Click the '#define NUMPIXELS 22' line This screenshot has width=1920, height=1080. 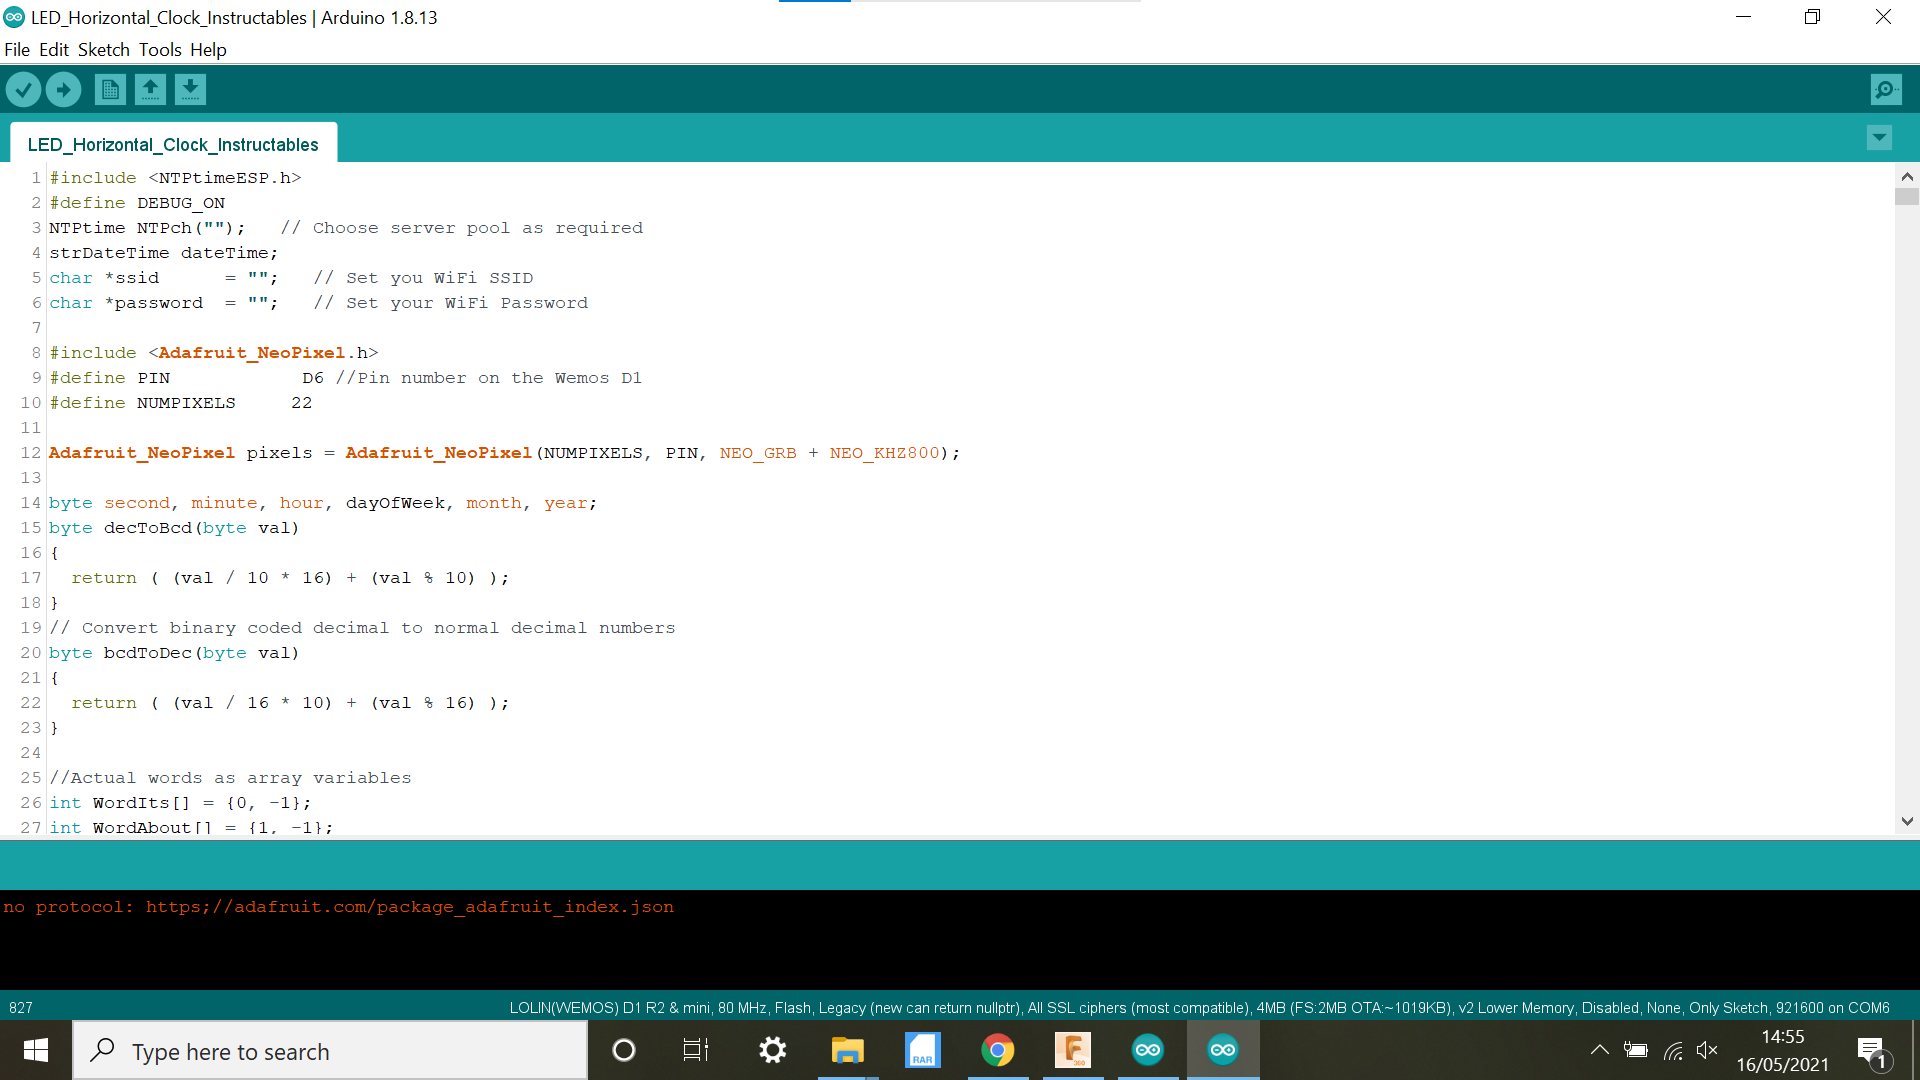181,403
